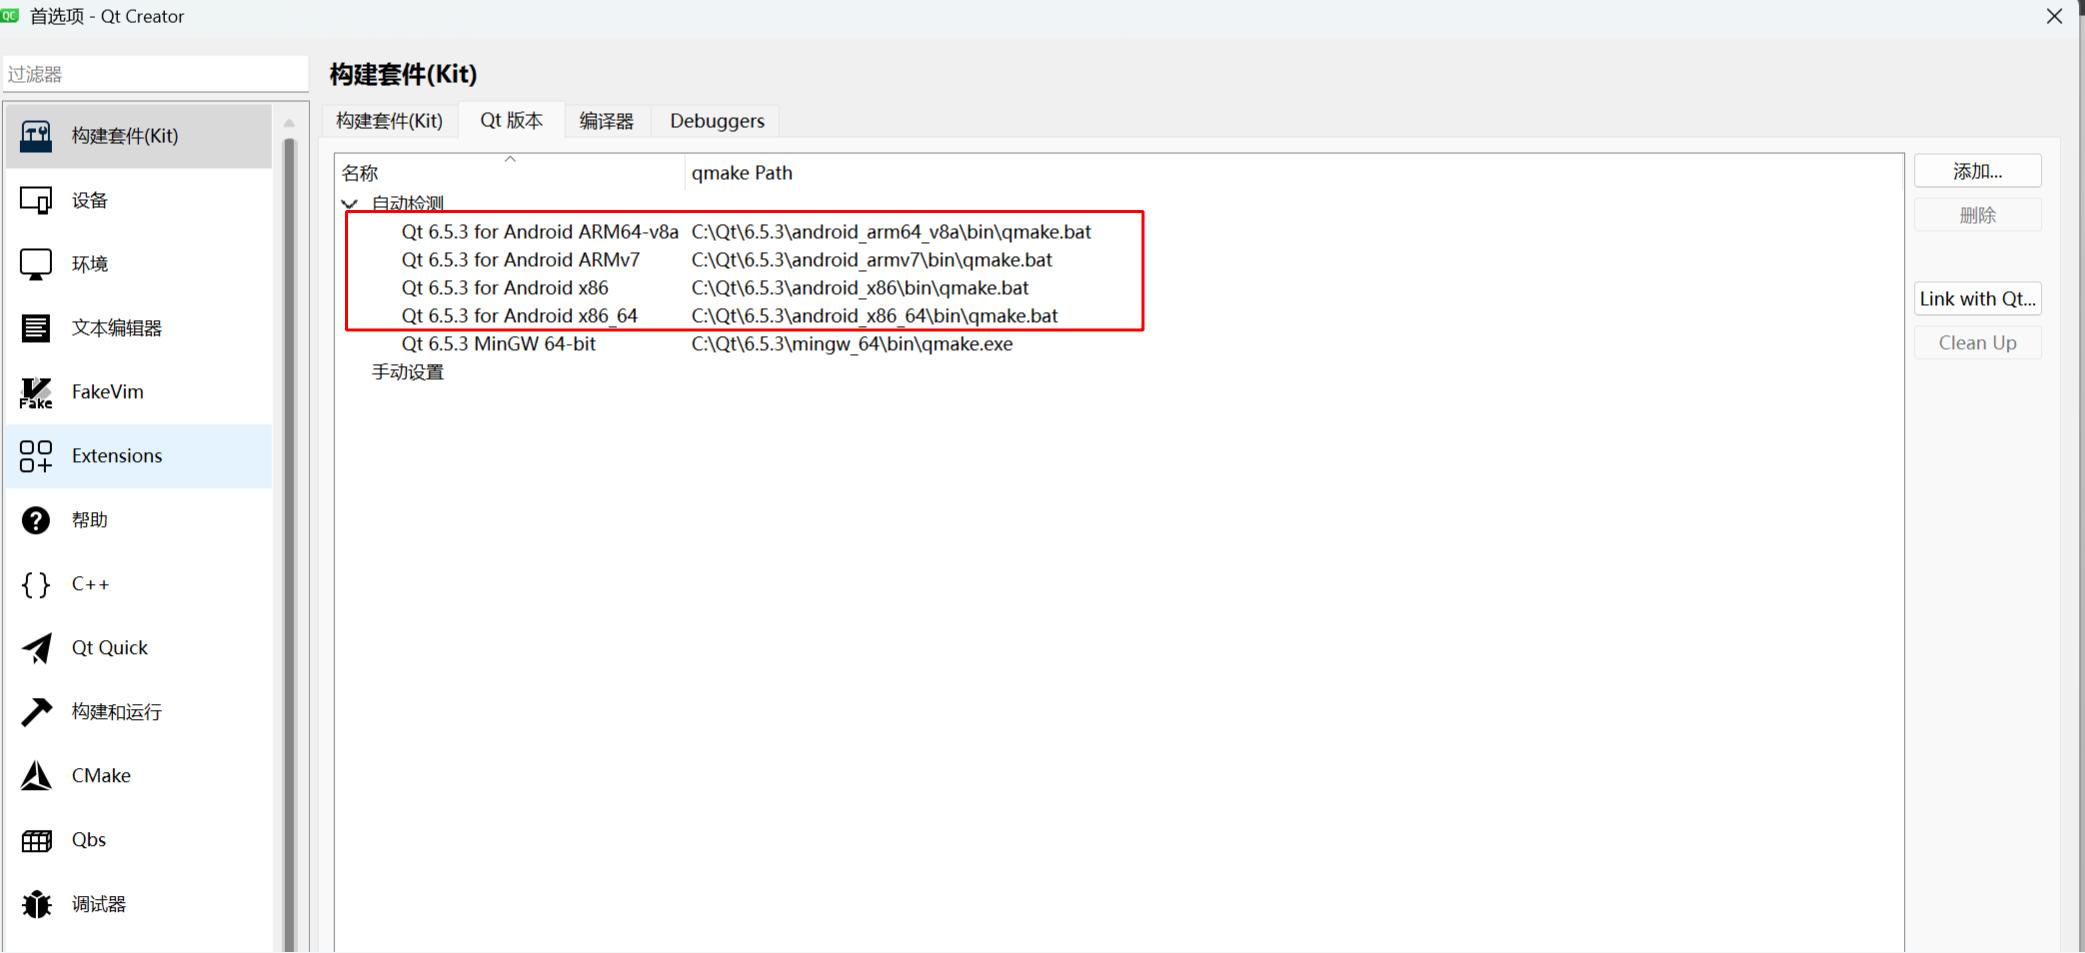Focus the 过滤器 filter input field

(155, 74)
